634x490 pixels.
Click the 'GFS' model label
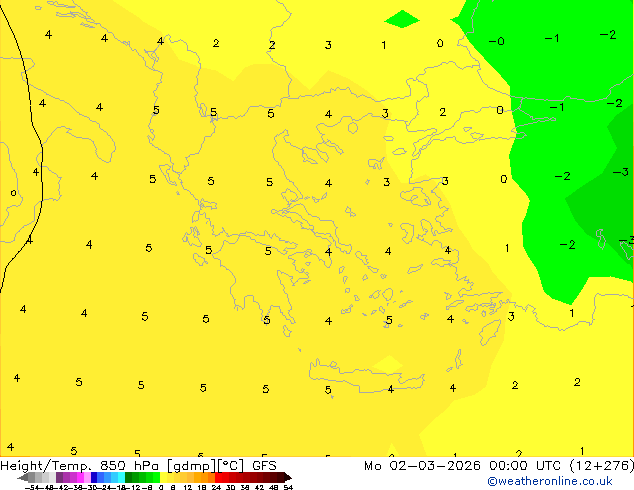264,465
